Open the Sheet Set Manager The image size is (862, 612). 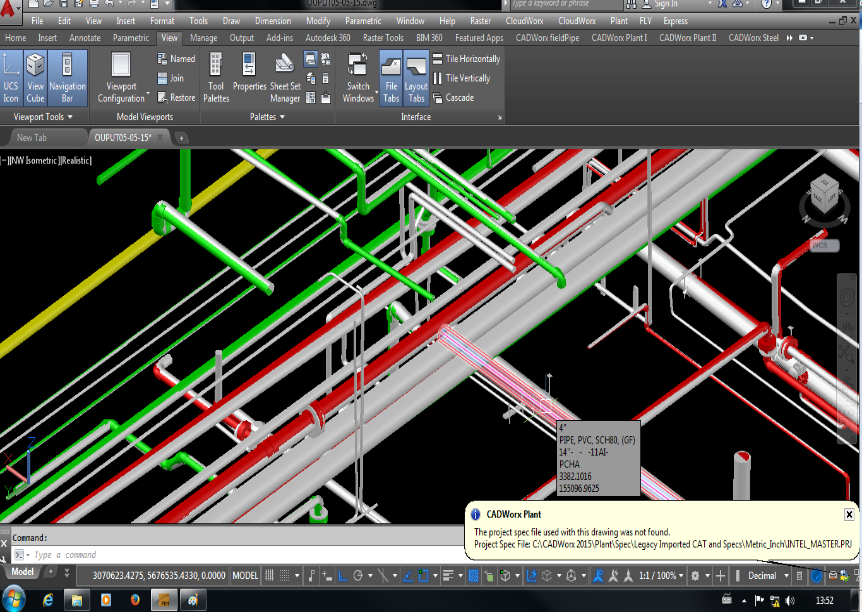(285, 78)
